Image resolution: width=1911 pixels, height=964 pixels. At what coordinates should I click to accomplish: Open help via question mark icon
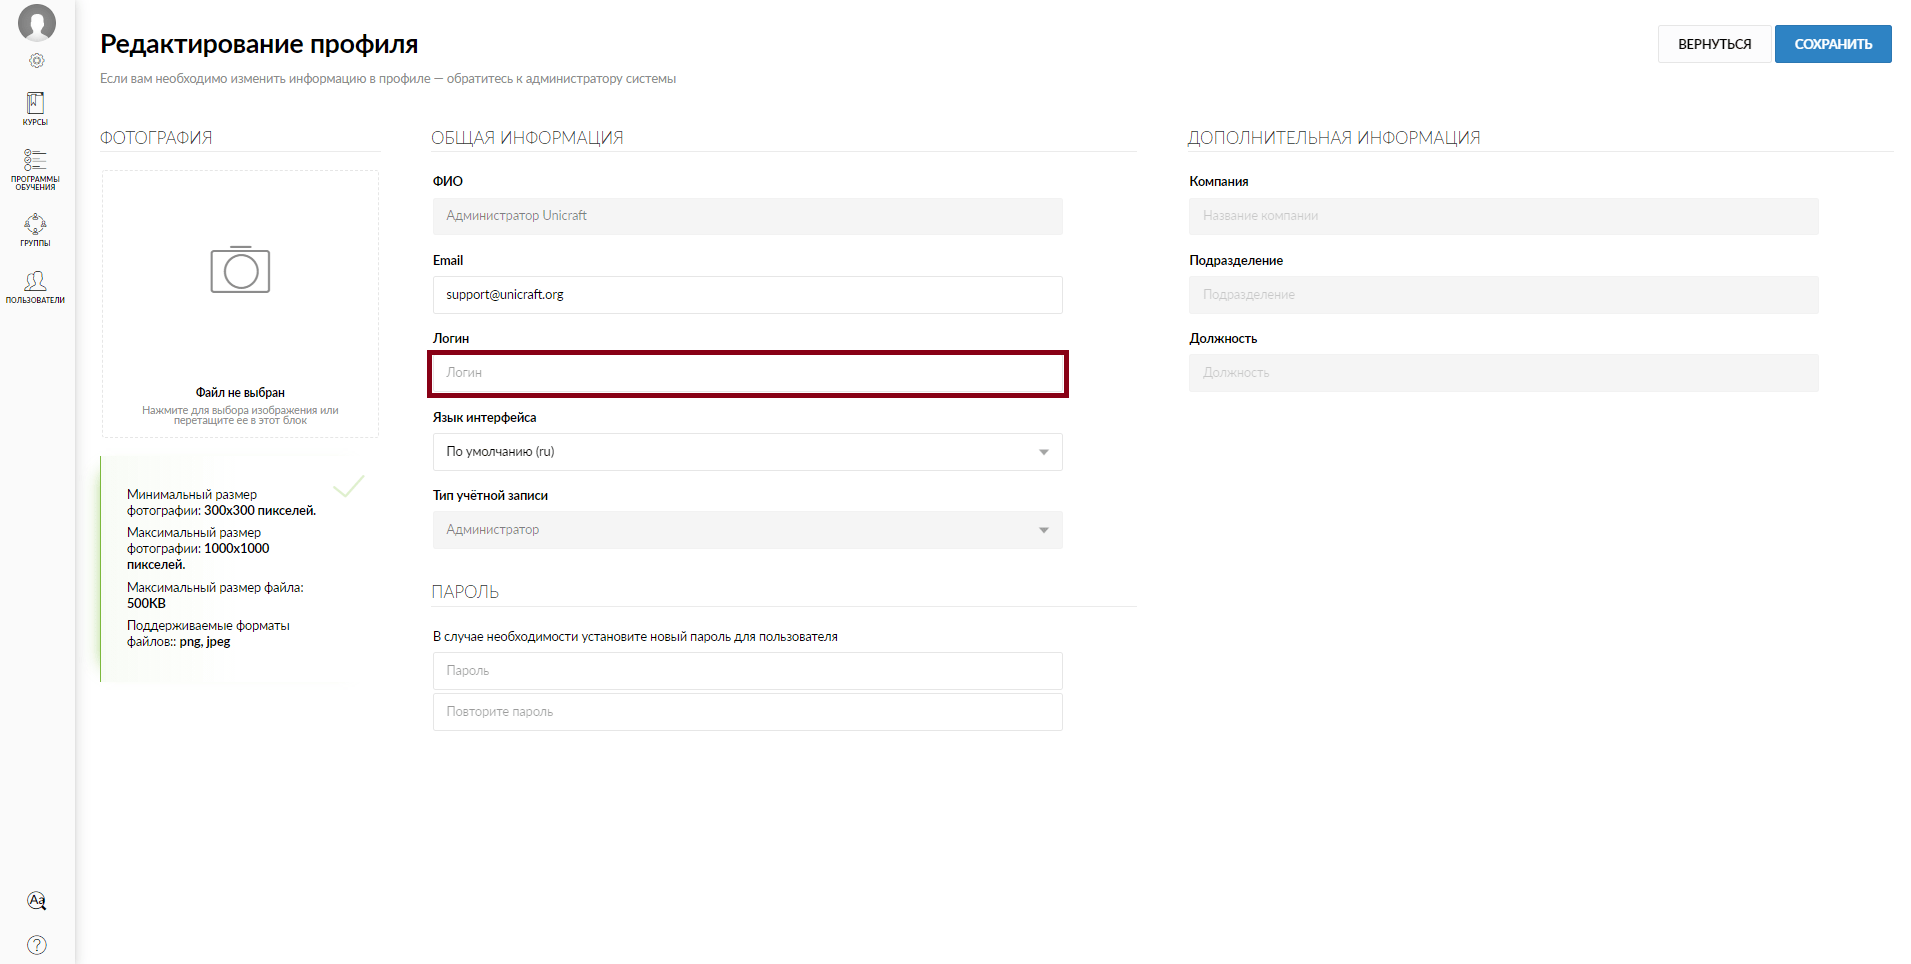point(37,945)
